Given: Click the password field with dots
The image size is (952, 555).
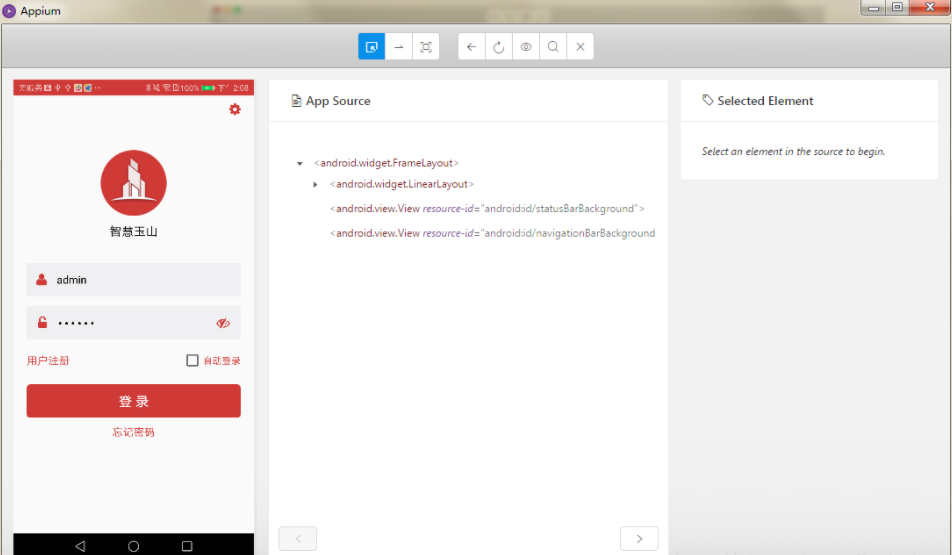Looking at the screenshot, I should point(134,322).
